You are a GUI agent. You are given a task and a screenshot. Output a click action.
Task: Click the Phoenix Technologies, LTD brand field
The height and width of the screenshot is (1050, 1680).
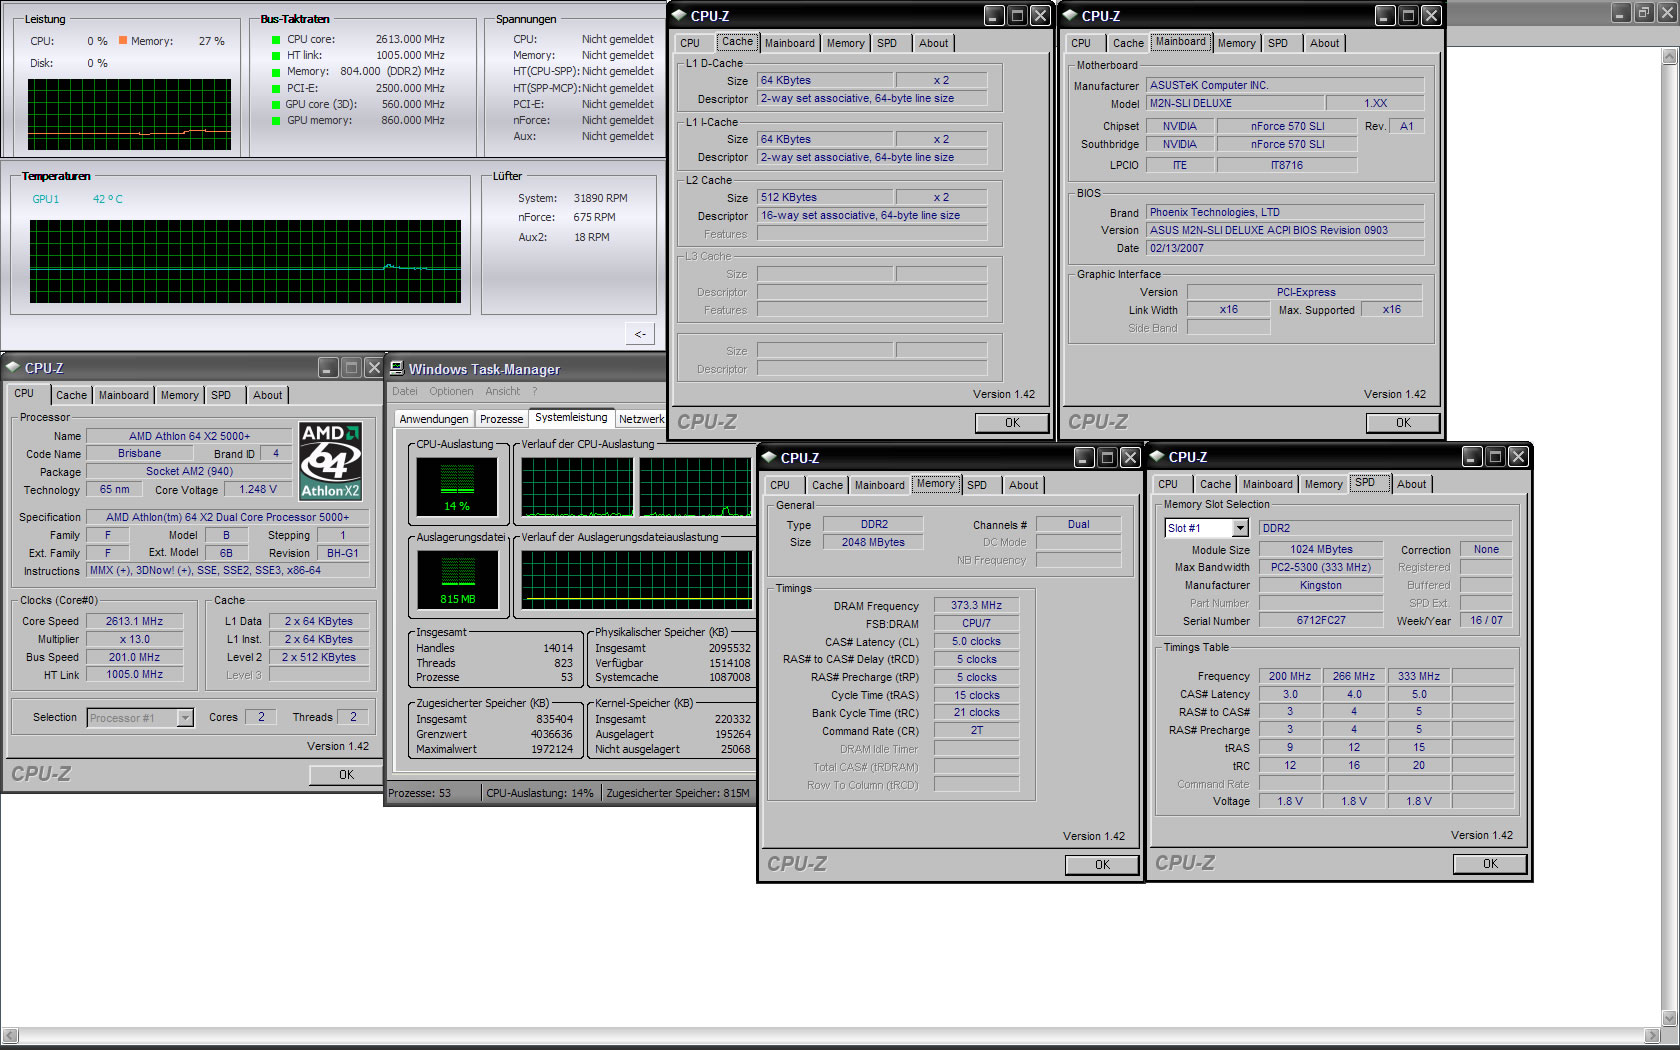click(x=1285, y=212)
